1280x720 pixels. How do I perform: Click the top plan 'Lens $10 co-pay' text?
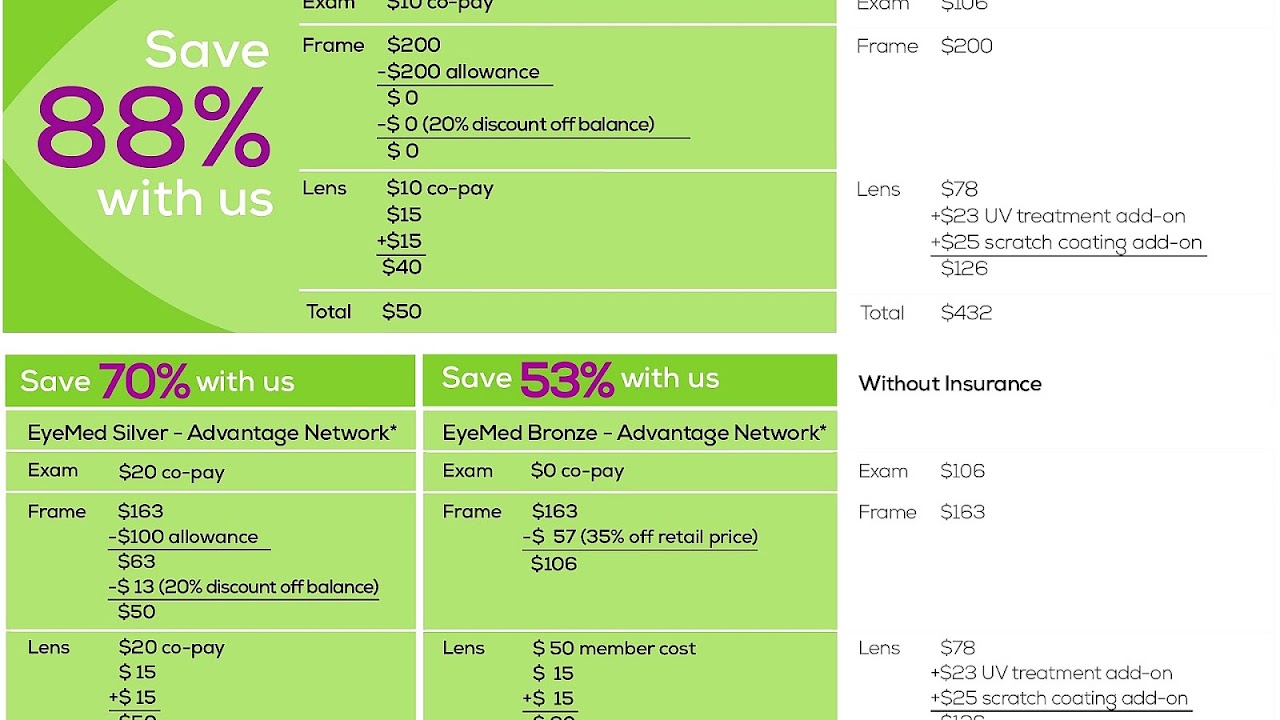point(440,188)
